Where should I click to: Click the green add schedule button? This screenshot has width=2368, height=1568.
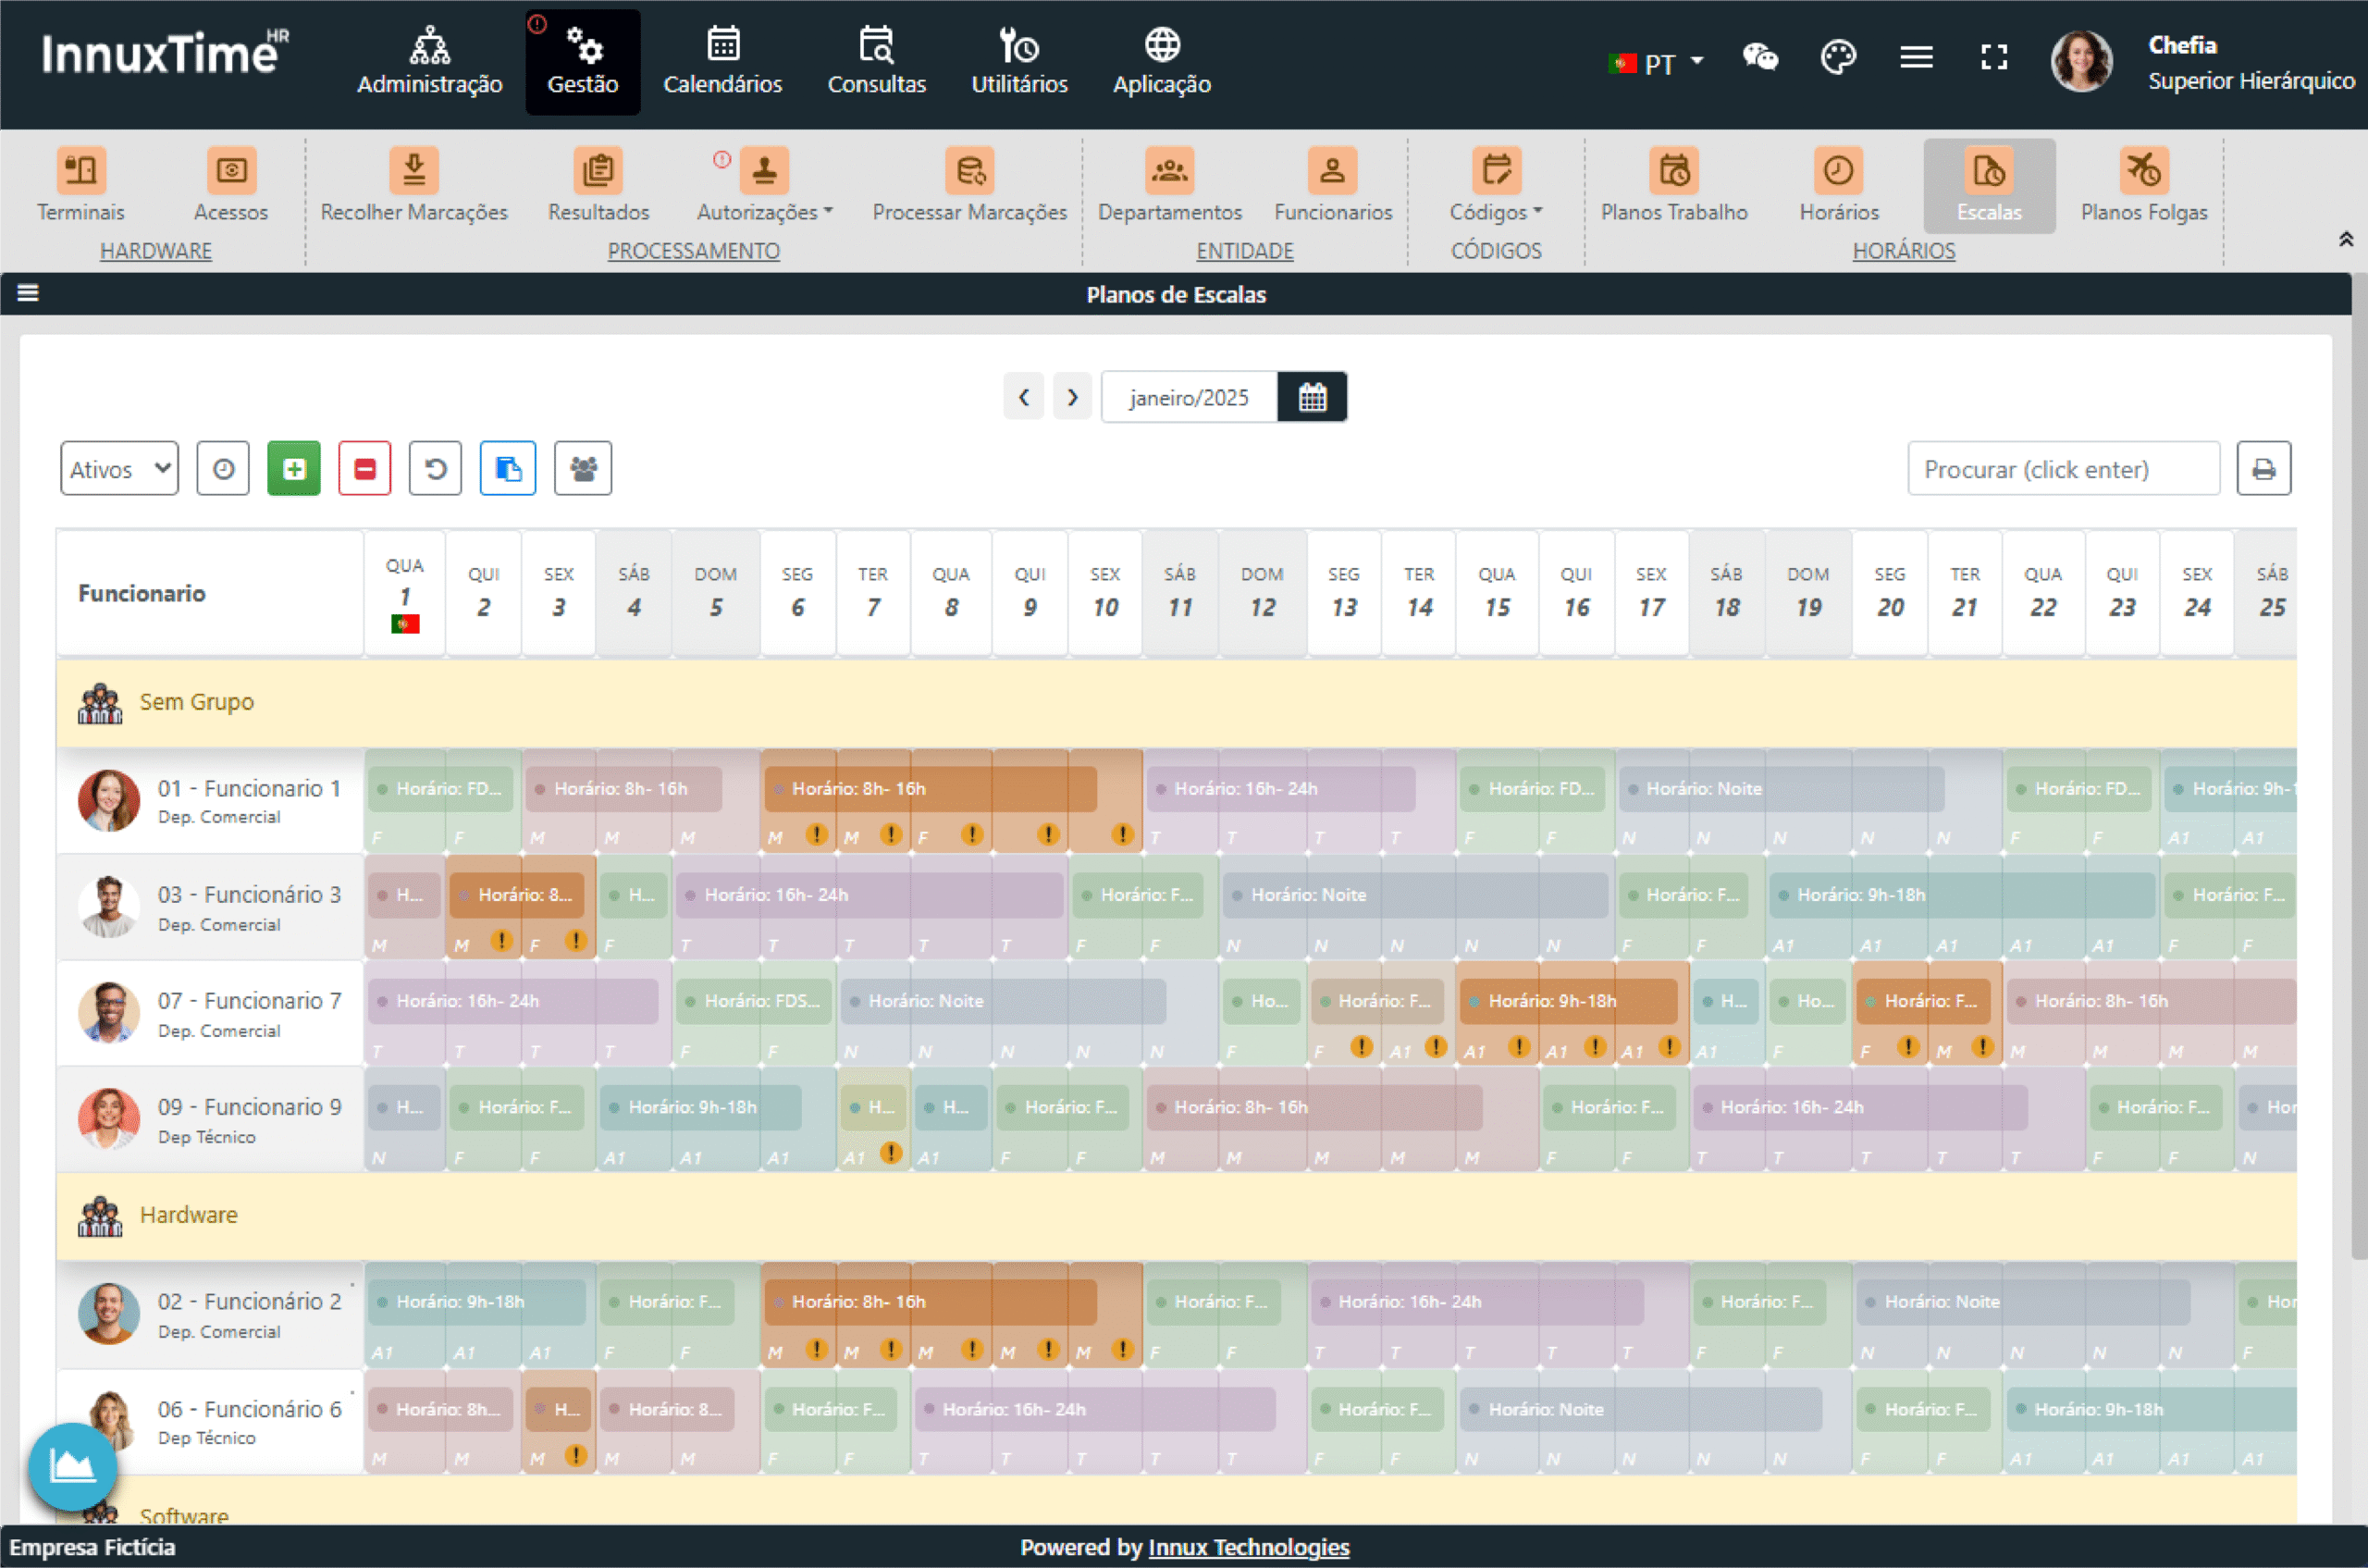[293, 468]
